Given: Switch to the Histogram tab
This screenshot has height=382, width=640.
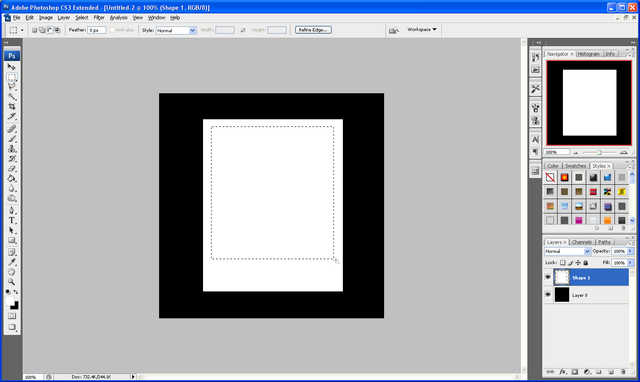Looking at the screenshot, I should 588,54.
